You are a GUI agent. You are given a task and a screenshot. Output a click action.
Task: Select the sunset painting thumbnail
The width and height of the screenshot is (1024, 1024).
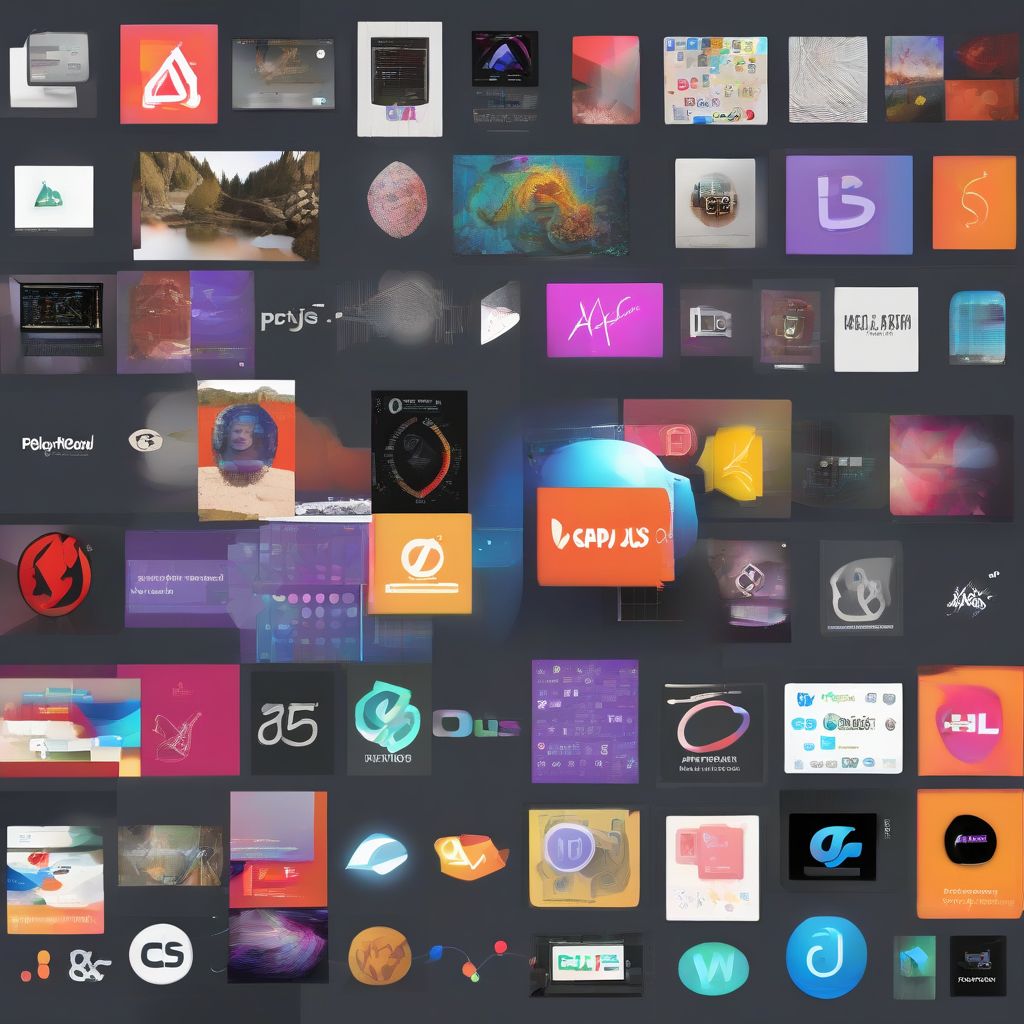click(914, 78)
